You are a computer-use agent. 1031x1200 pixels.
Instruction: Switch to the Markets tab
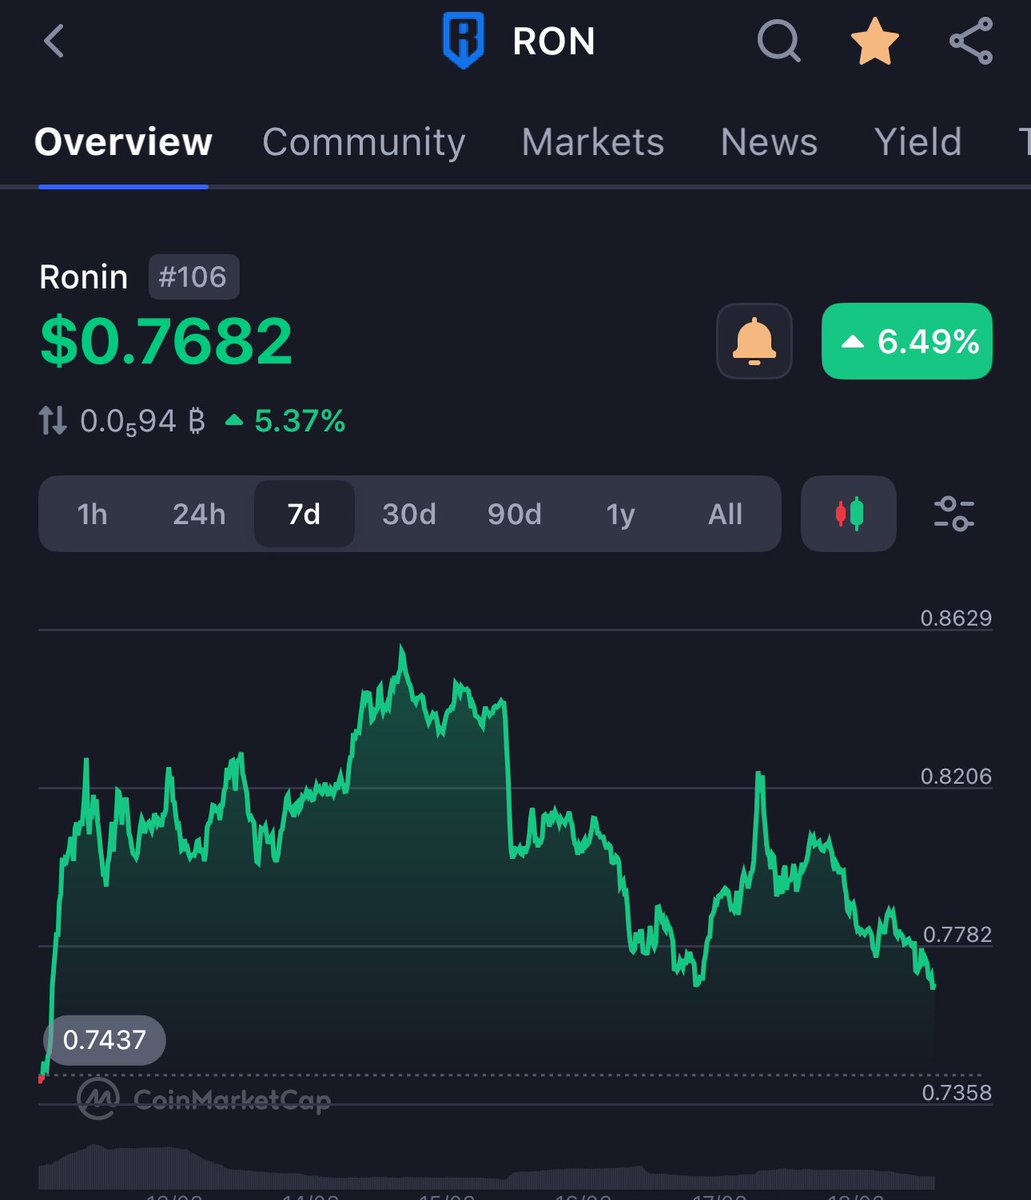593,142
